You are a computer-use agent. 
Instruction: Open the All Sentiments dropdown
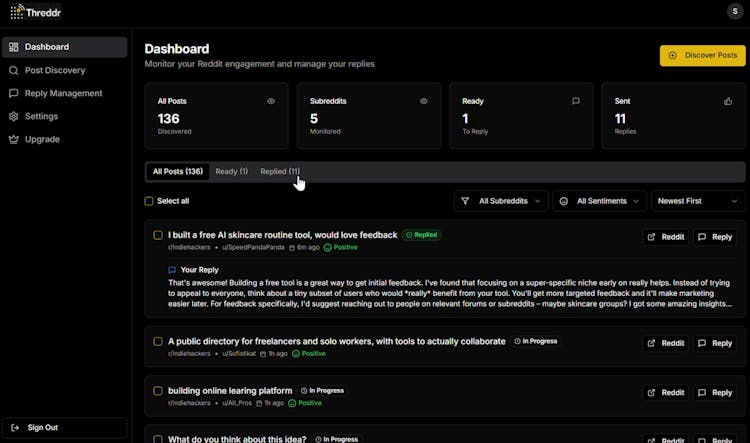(599, 201)
